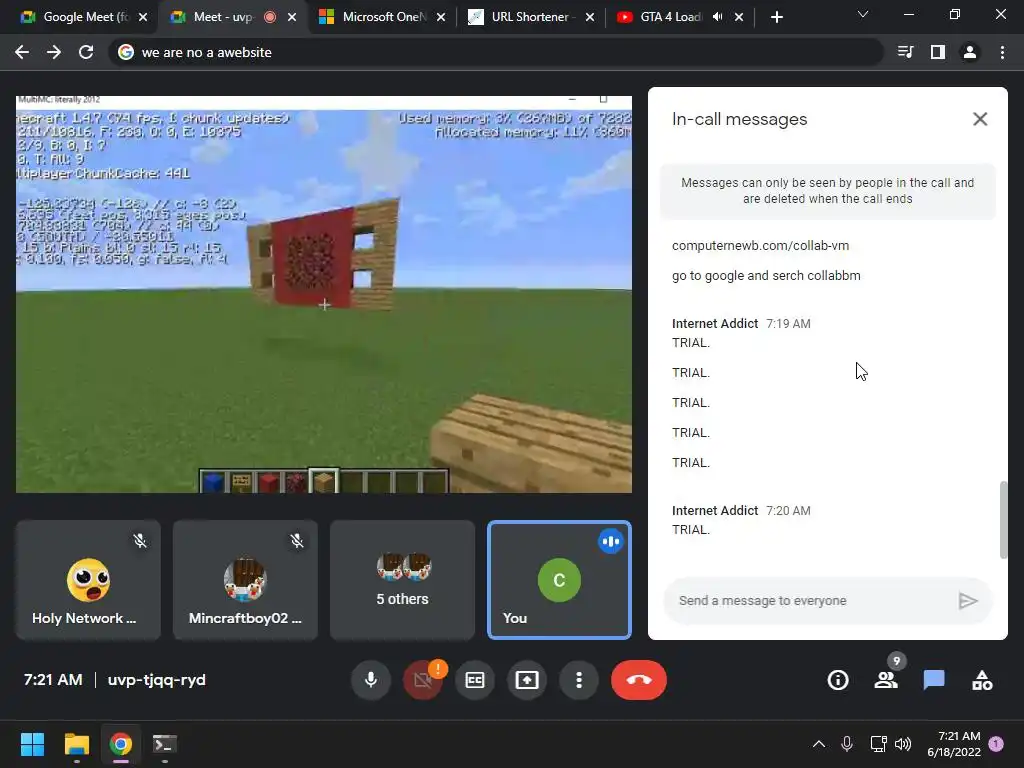Viewport: 1024px width, 768px height.
Task: Open File Explorer from taskbar
Action: (76, 744)
